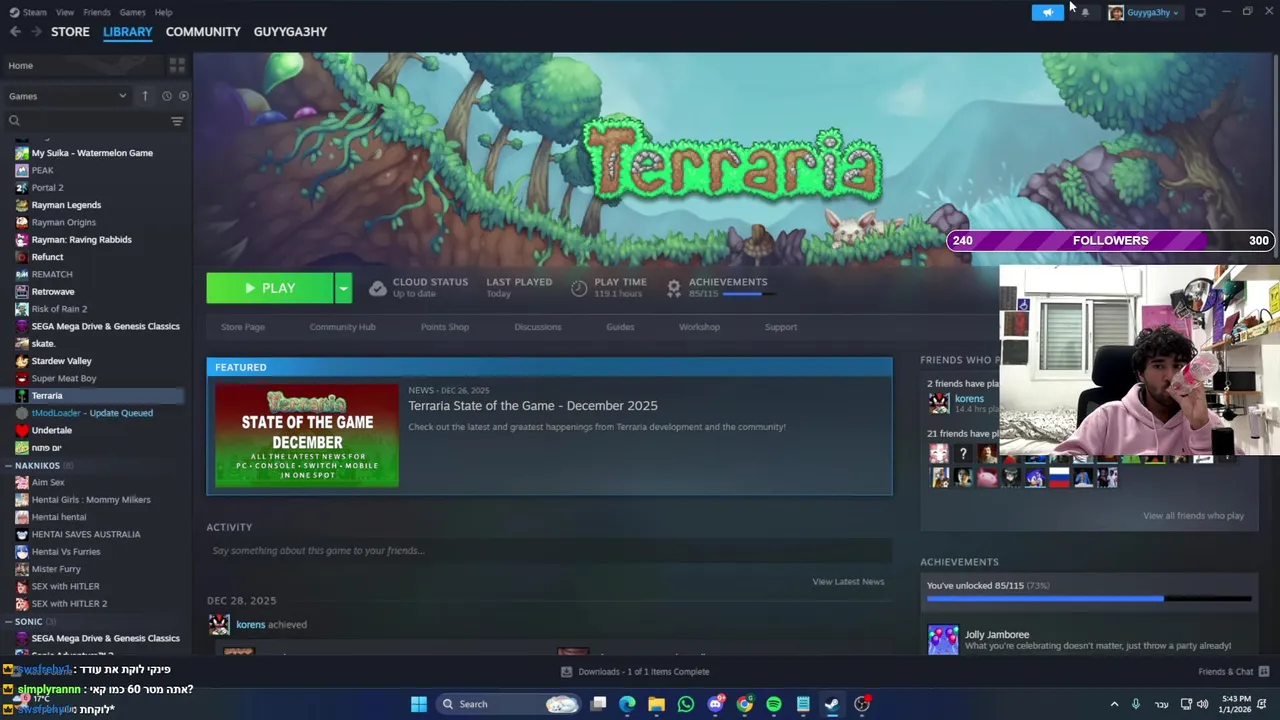Select the Undertale heart icon

click(x=22, y=430)
